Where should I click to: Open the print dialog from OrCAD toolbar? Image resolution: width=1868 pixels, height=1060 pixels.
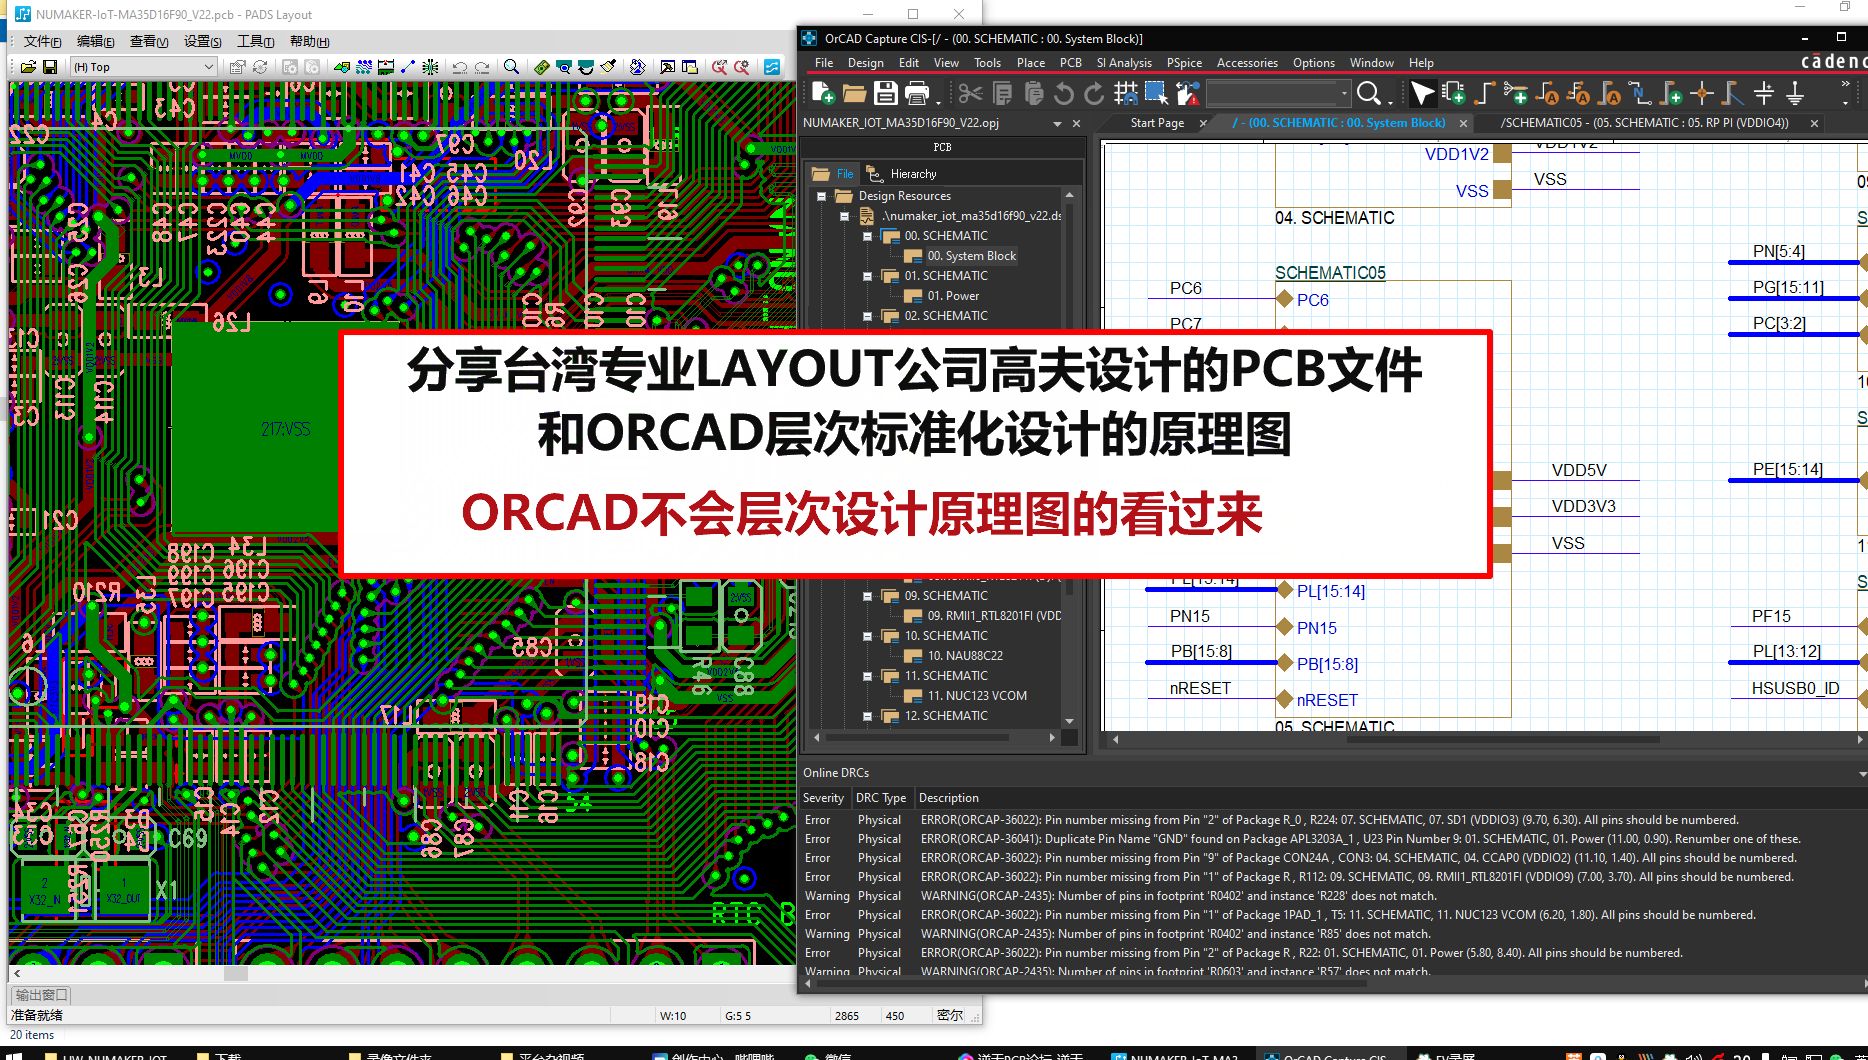pyautogui.click(x=917, y=92)
